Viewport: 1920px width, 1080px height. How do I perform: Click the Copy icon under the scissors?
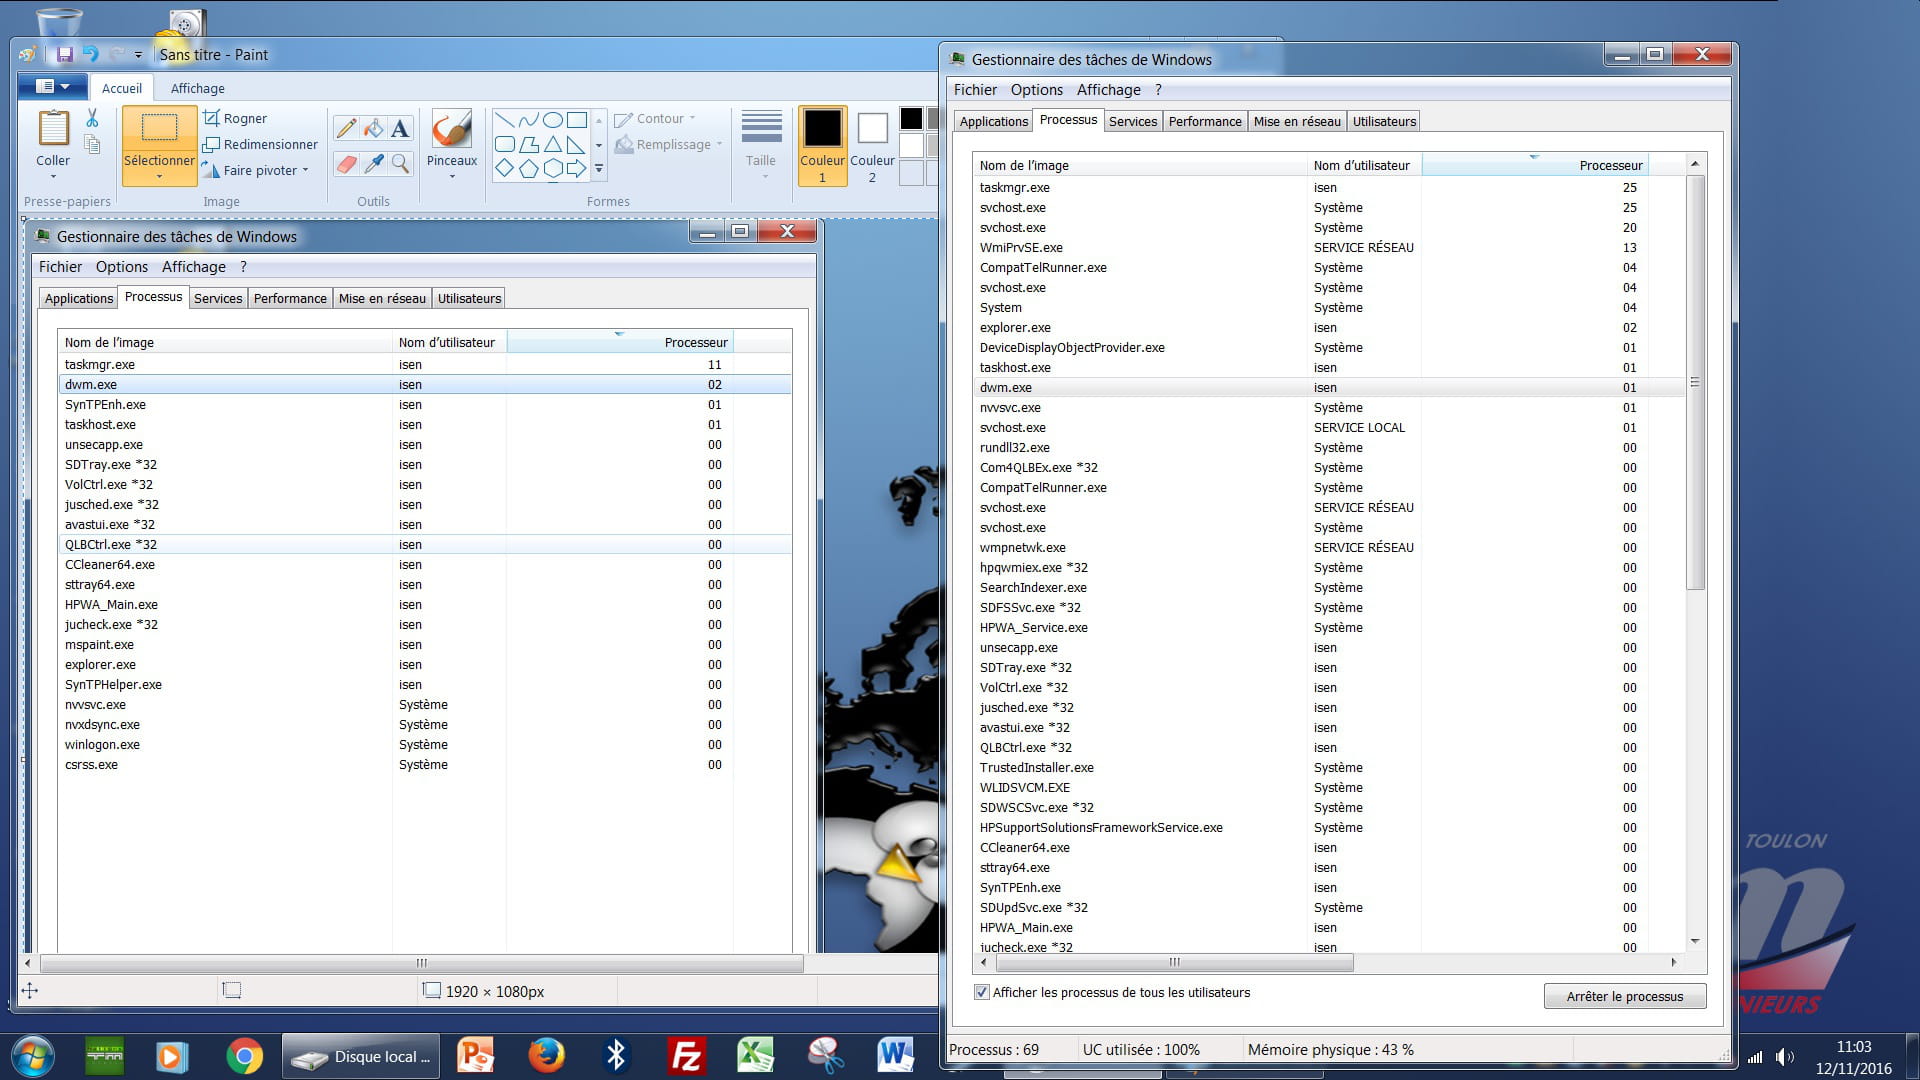click(x=92, y=145)
